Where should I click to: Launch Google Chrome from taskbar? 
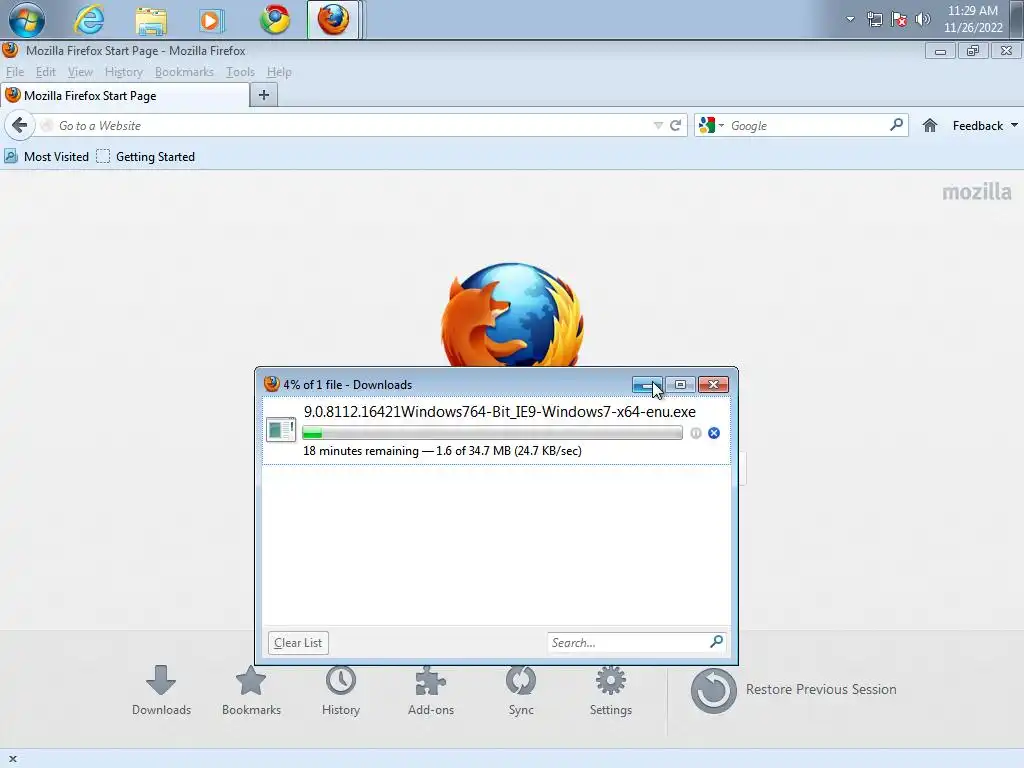click(275, 20)
